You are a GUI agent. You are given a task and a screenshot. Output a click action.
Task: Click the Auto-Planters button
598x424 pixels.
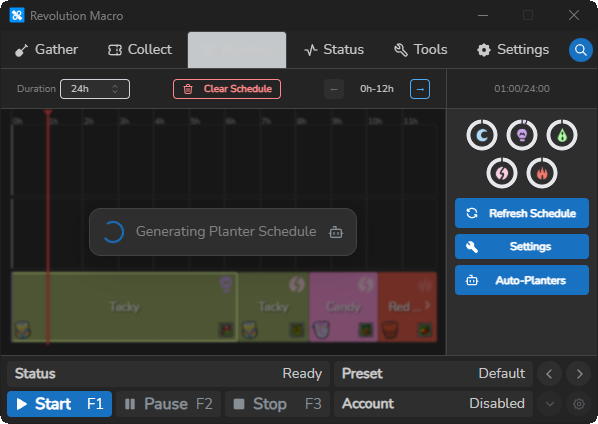pos(522,280)
